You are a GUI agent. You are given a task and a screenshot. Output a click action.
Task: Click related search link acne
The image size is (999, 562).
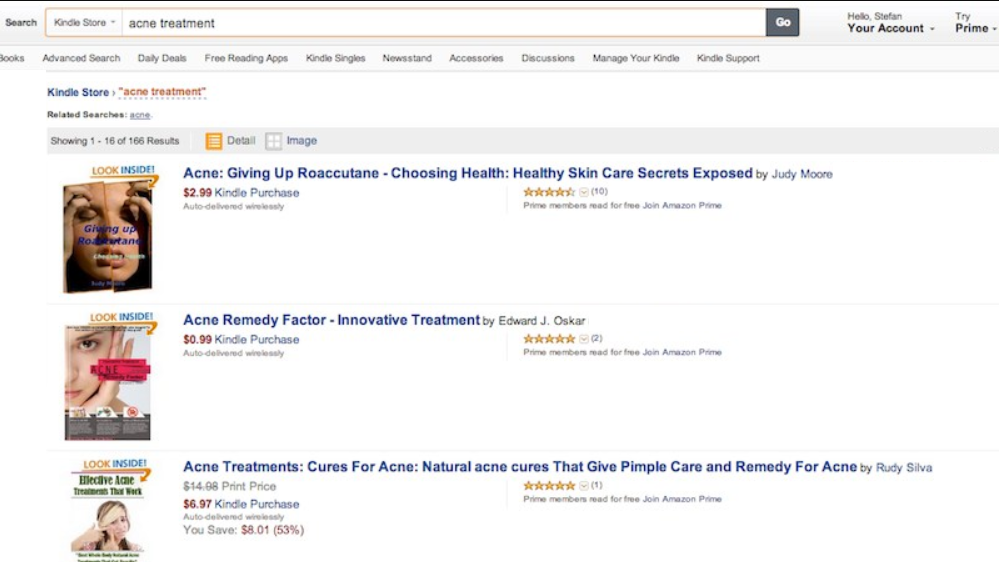(139, 115)
